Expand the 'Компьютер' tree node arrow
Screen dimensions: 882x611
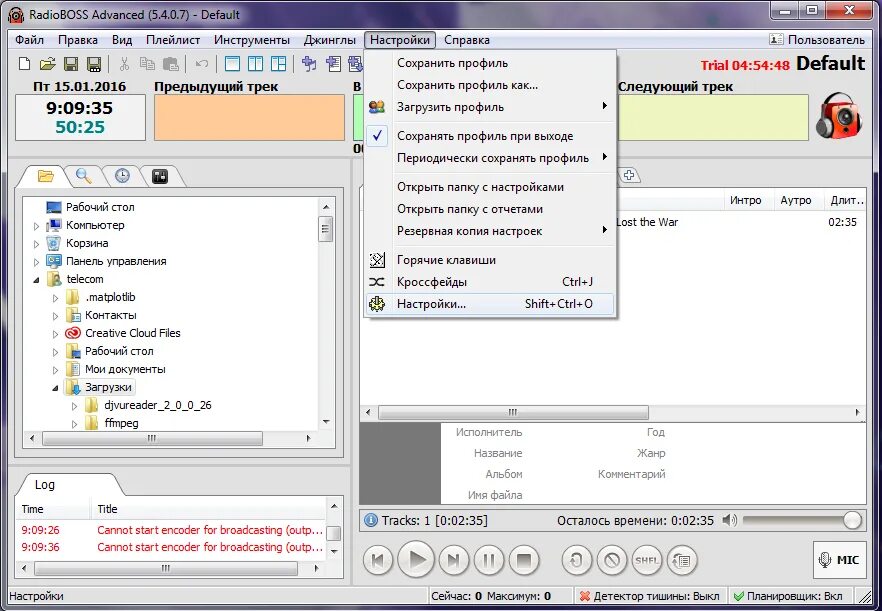tap(37, 226)
